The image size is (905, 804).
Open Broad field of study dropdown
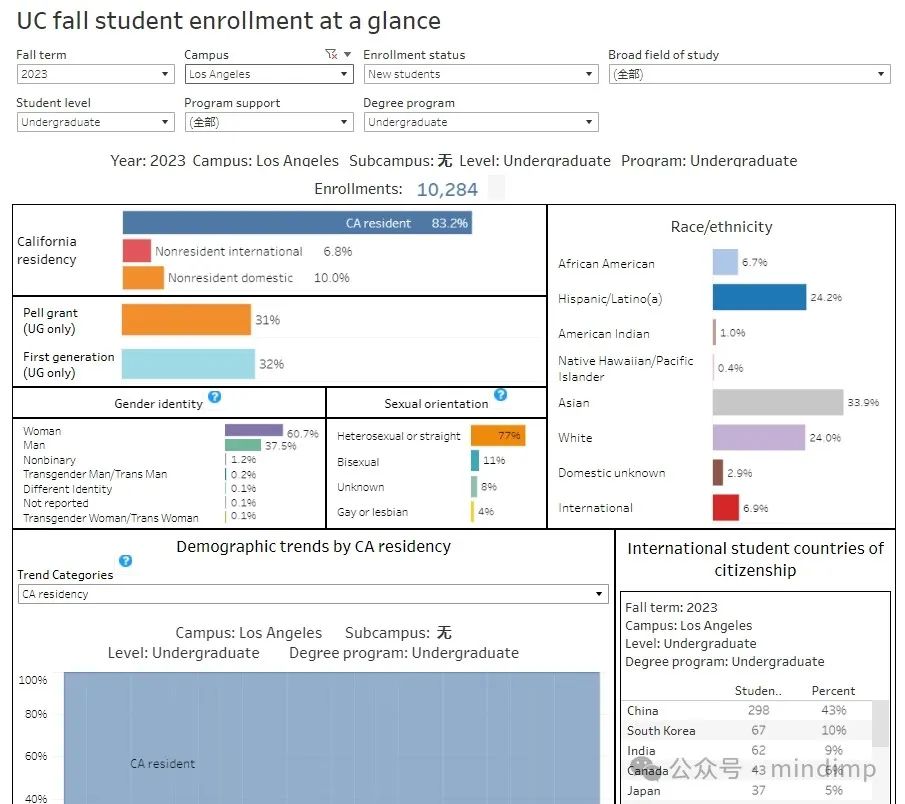[x=749, y=74]
